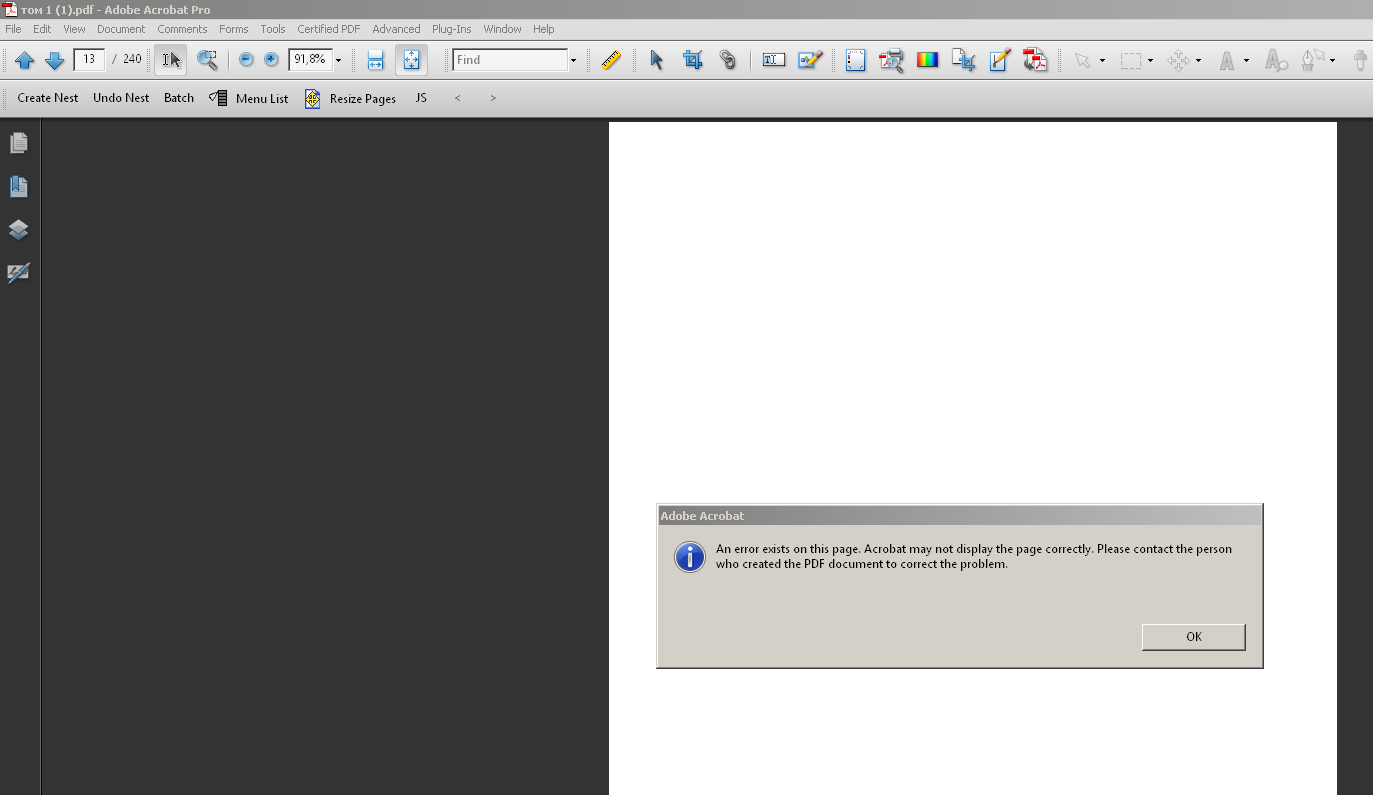Open dropdown next to plug-in arrow tool
The width and height of the screenshot is (1373, 795).
[1102, 60]
